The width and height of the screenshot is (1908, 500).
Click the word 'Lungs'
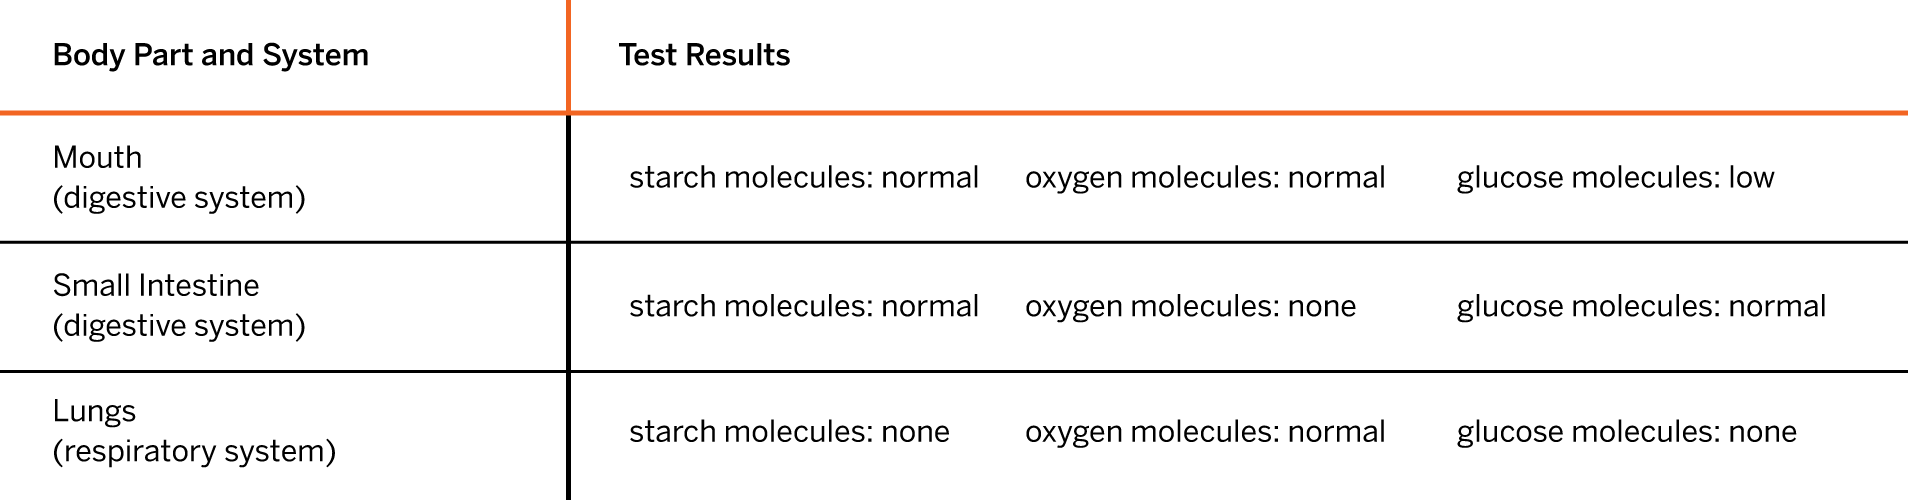coord(94,412)
